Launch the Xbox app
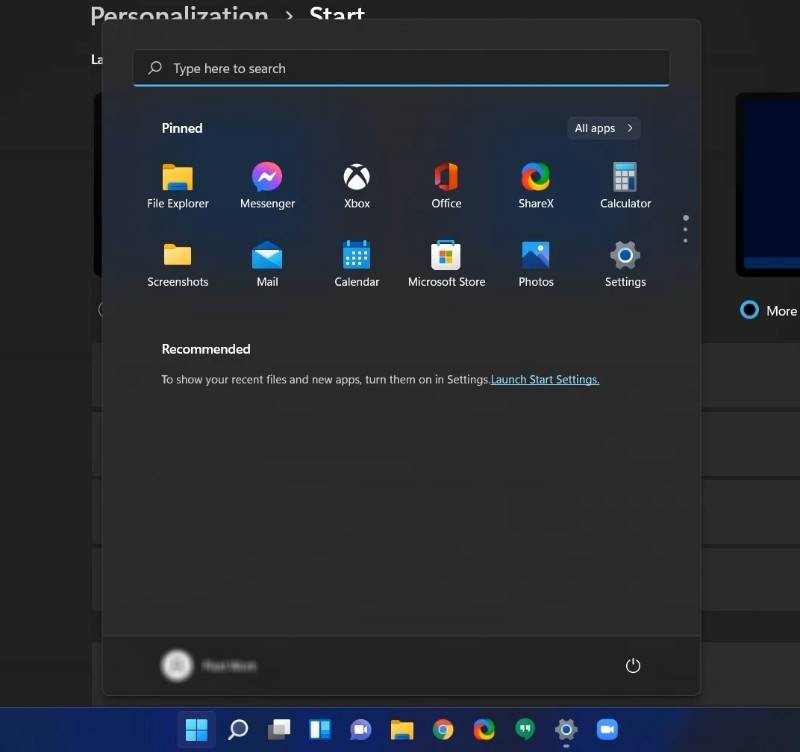 pyautogui.click(x=356, y=178)
